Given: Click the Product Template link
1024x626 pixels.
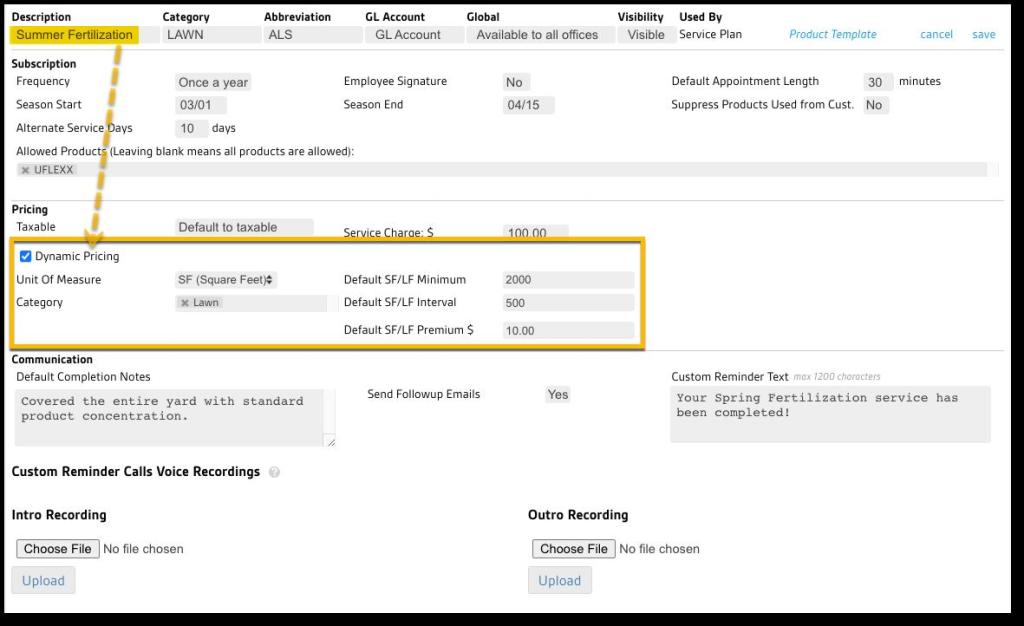Looking at the screenshot, I should click(832, 34).
